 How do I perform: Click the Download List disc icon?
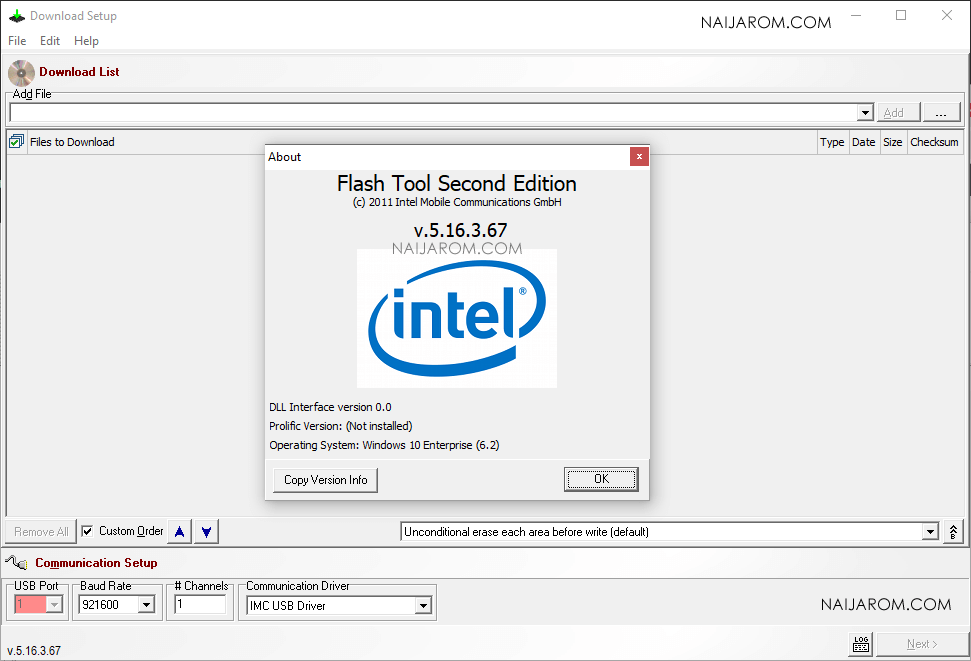click(x=21, y=72)
